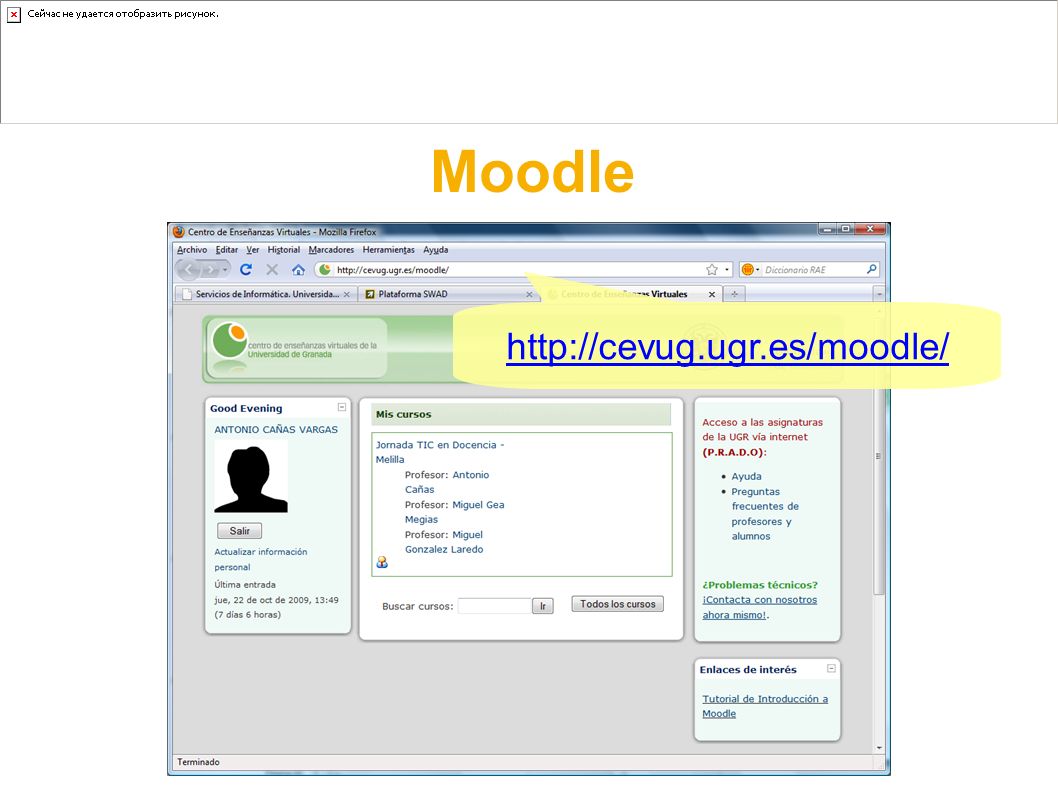Click the '¿Problemas técnicos?' heading
Screen dimensions: 1058x793
760,585
